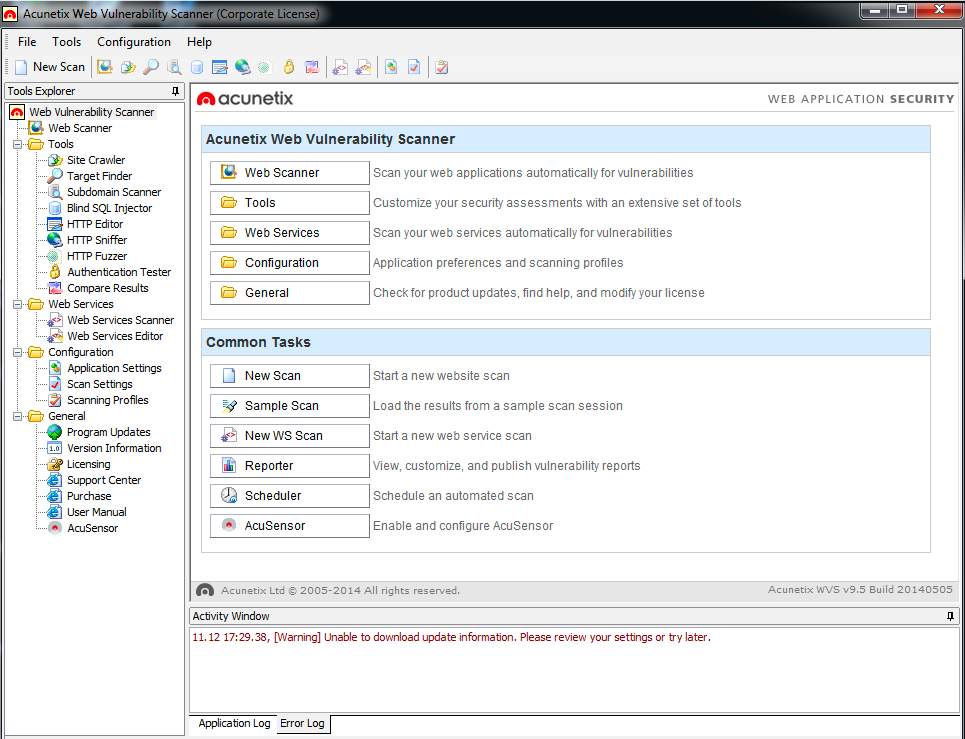Viewport: 965px width, 739px height.
Task: Click the Site Crawler icon in the toolbar
Action: pos(128,67)
